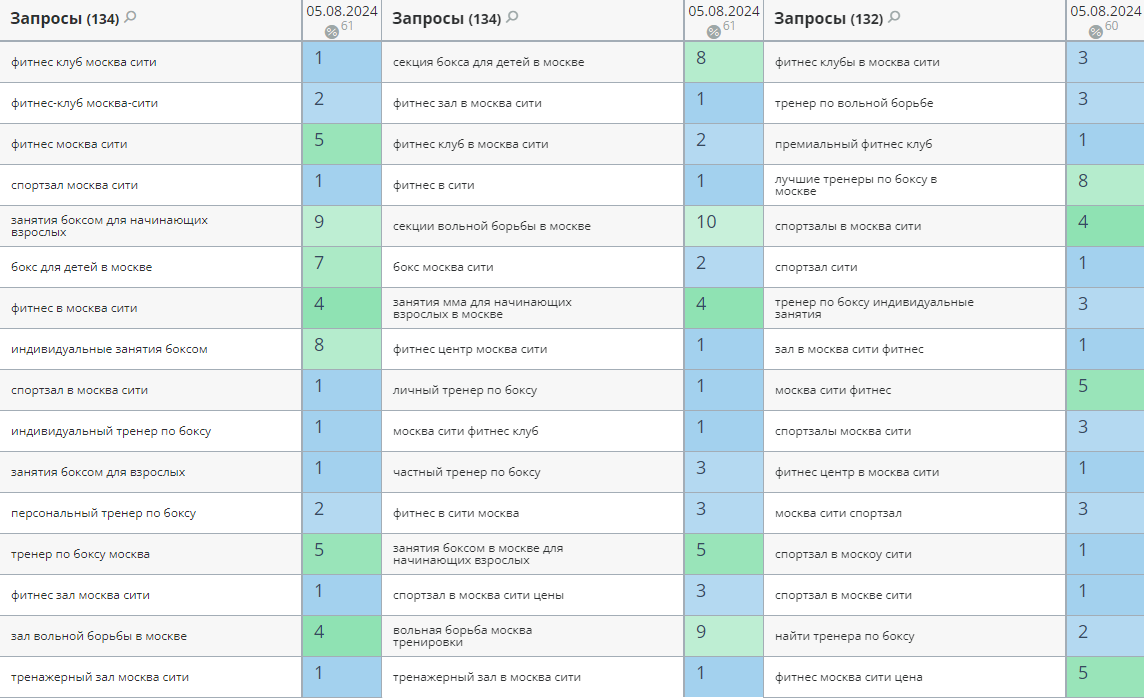The width and height of the screenshot is (1144, 698).
Task: Click the left table's 05.08.2024 date header
Action: pyautogui.click(x=342, y=12)
